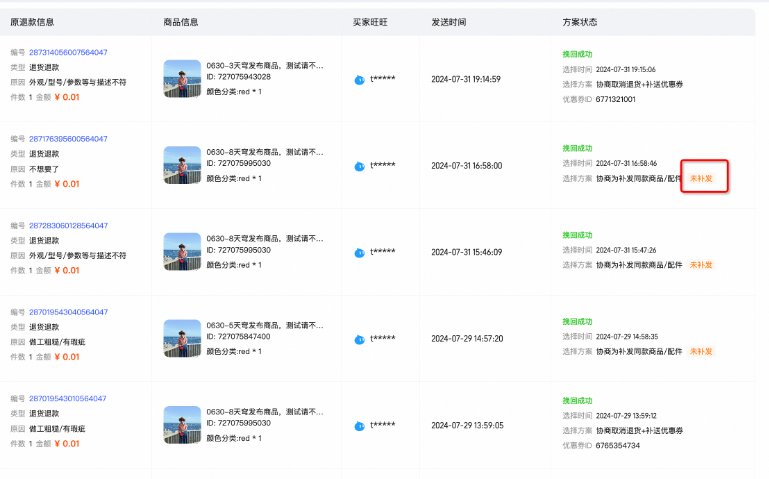Screen dimensions: 769x479
Task: Click selection time 2024-07-31 19:15:06
Action: pos(626,70)
